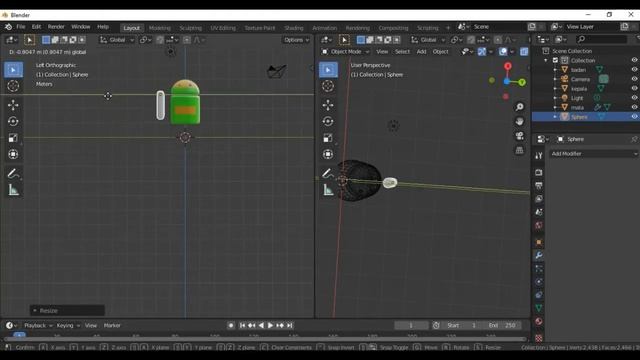Select the Scale tool in right viewport
640x360 pixels.
coord(328,138)
